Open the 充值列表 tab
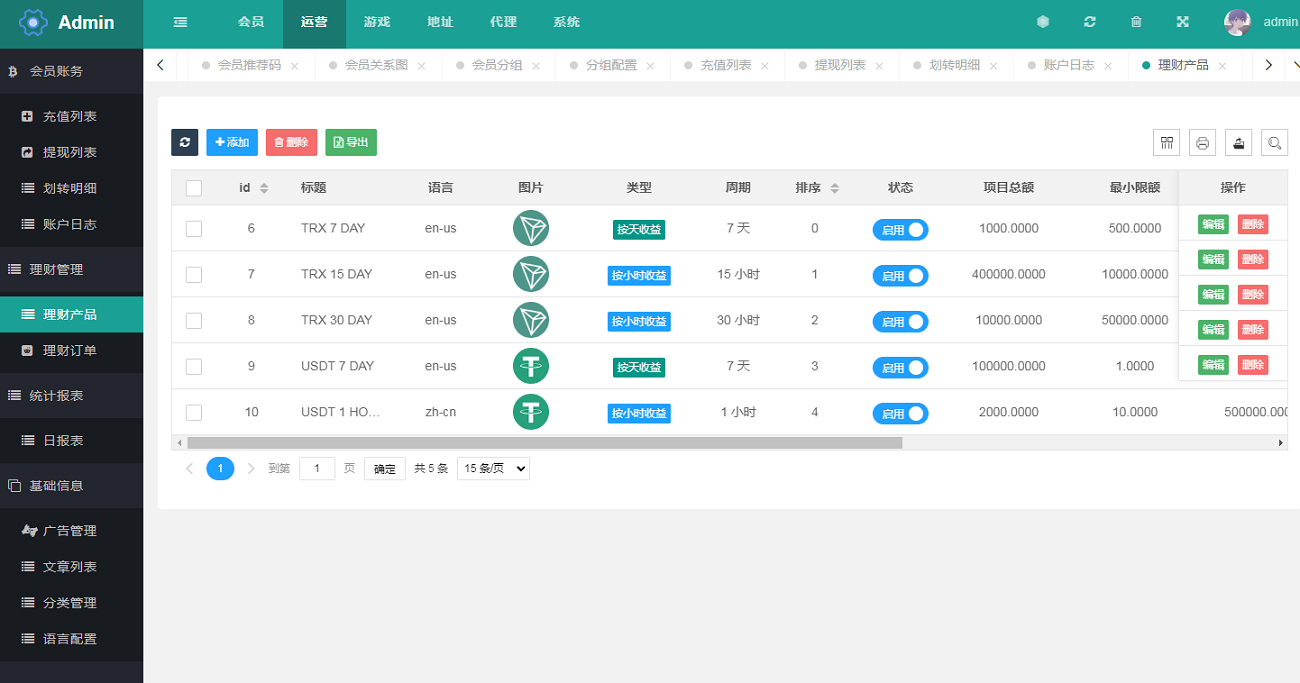This screenshot has height=683, width=1300. [725, 65]
